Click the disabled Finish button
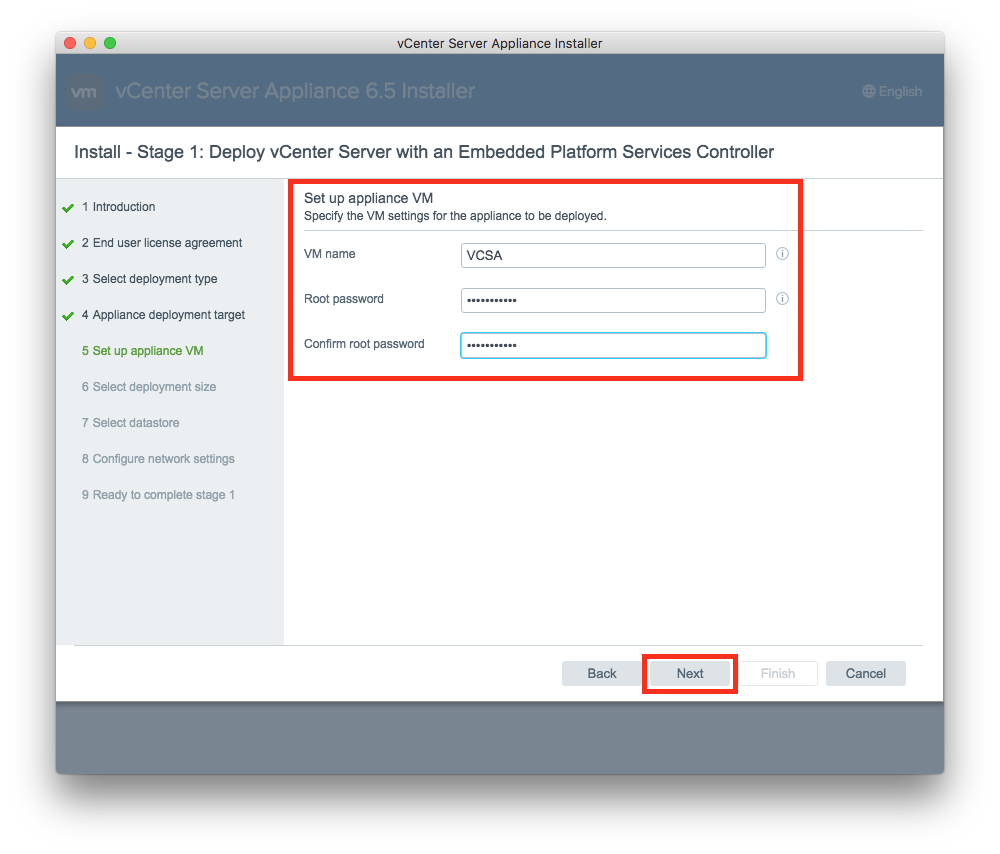 point(777,674)
